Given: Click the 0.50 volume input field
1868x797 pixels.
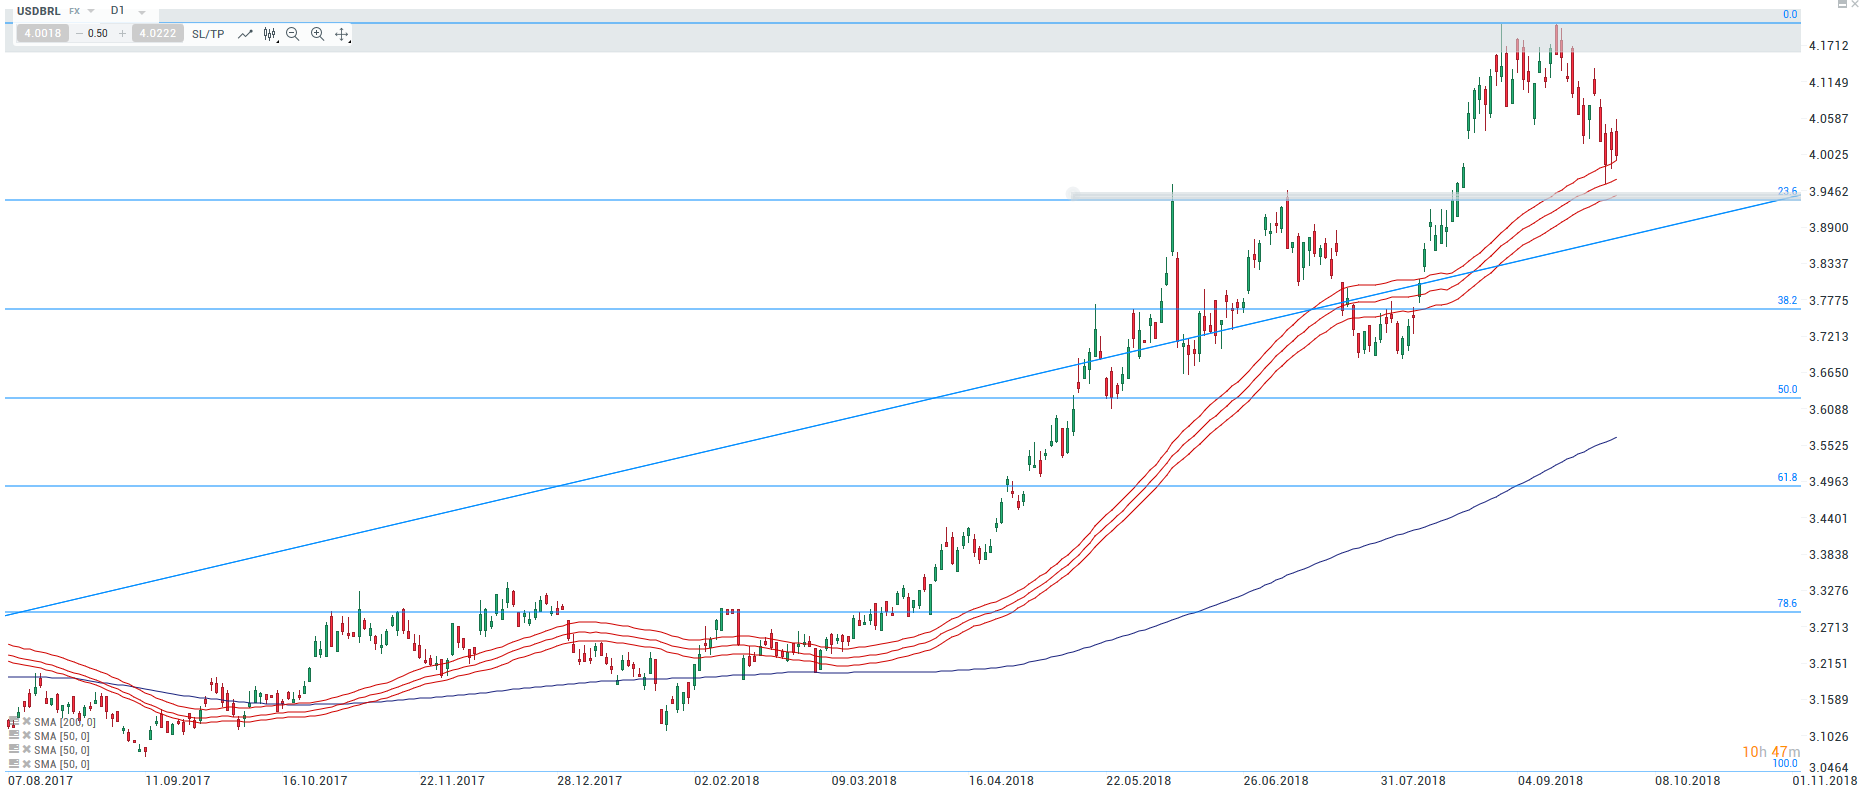Looking at the screenshot, I should tap(99, 34).
